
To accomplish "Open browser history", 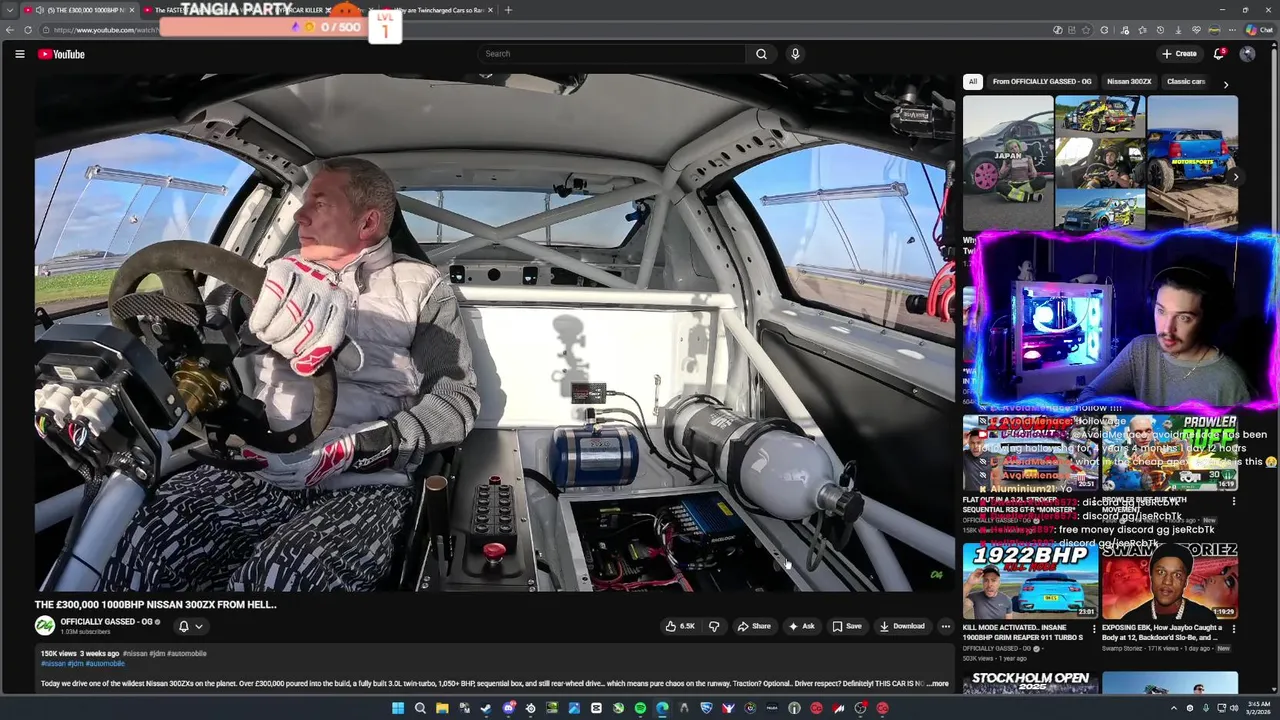I will coord(1160,30).
